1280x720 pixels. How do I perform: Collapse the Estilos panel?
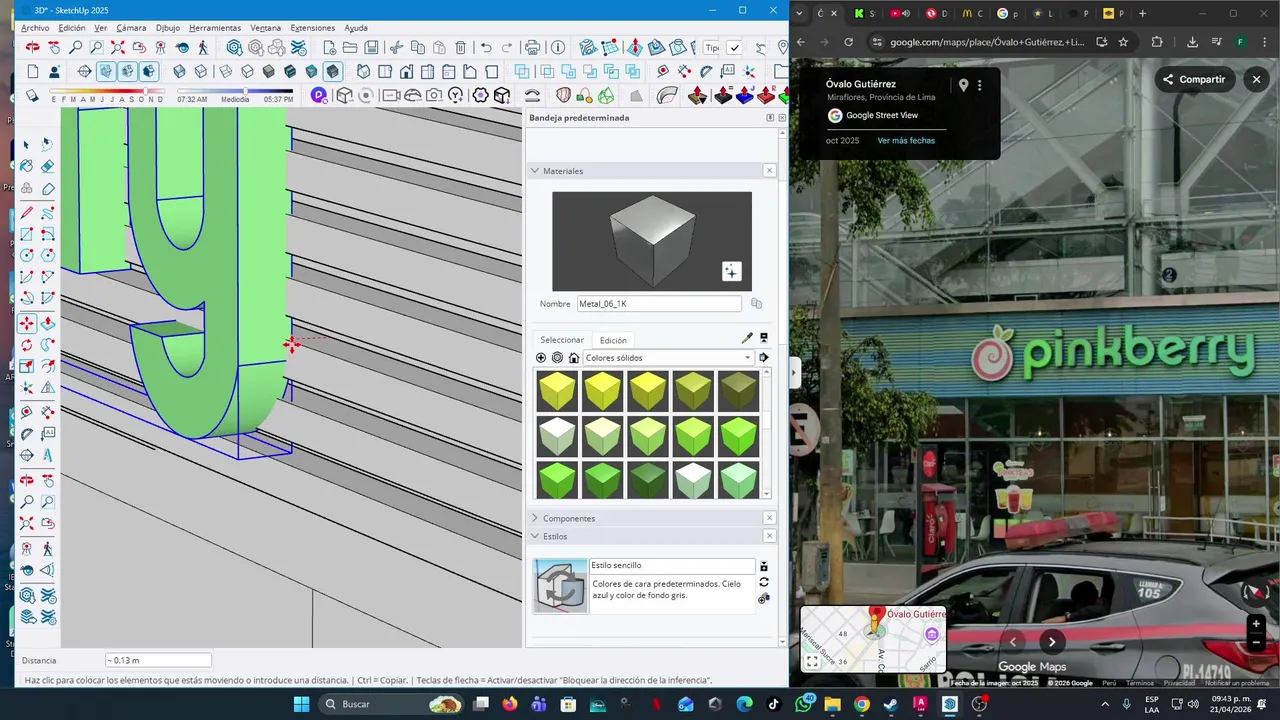coord(535,536)
